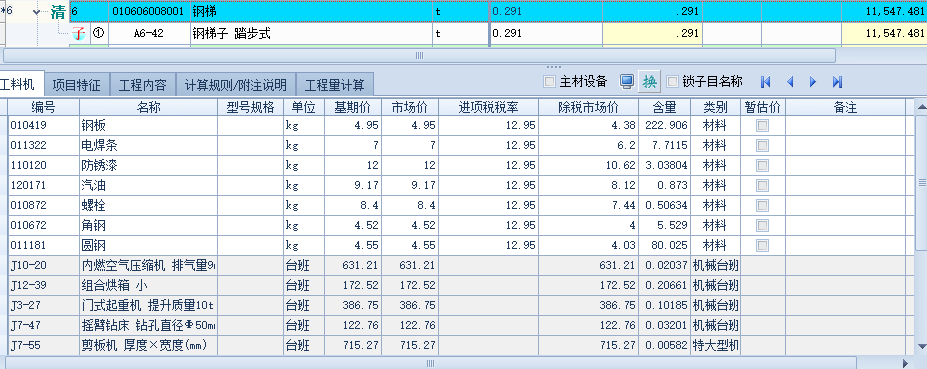Select material 钢板 name cell

coord(148,125)
